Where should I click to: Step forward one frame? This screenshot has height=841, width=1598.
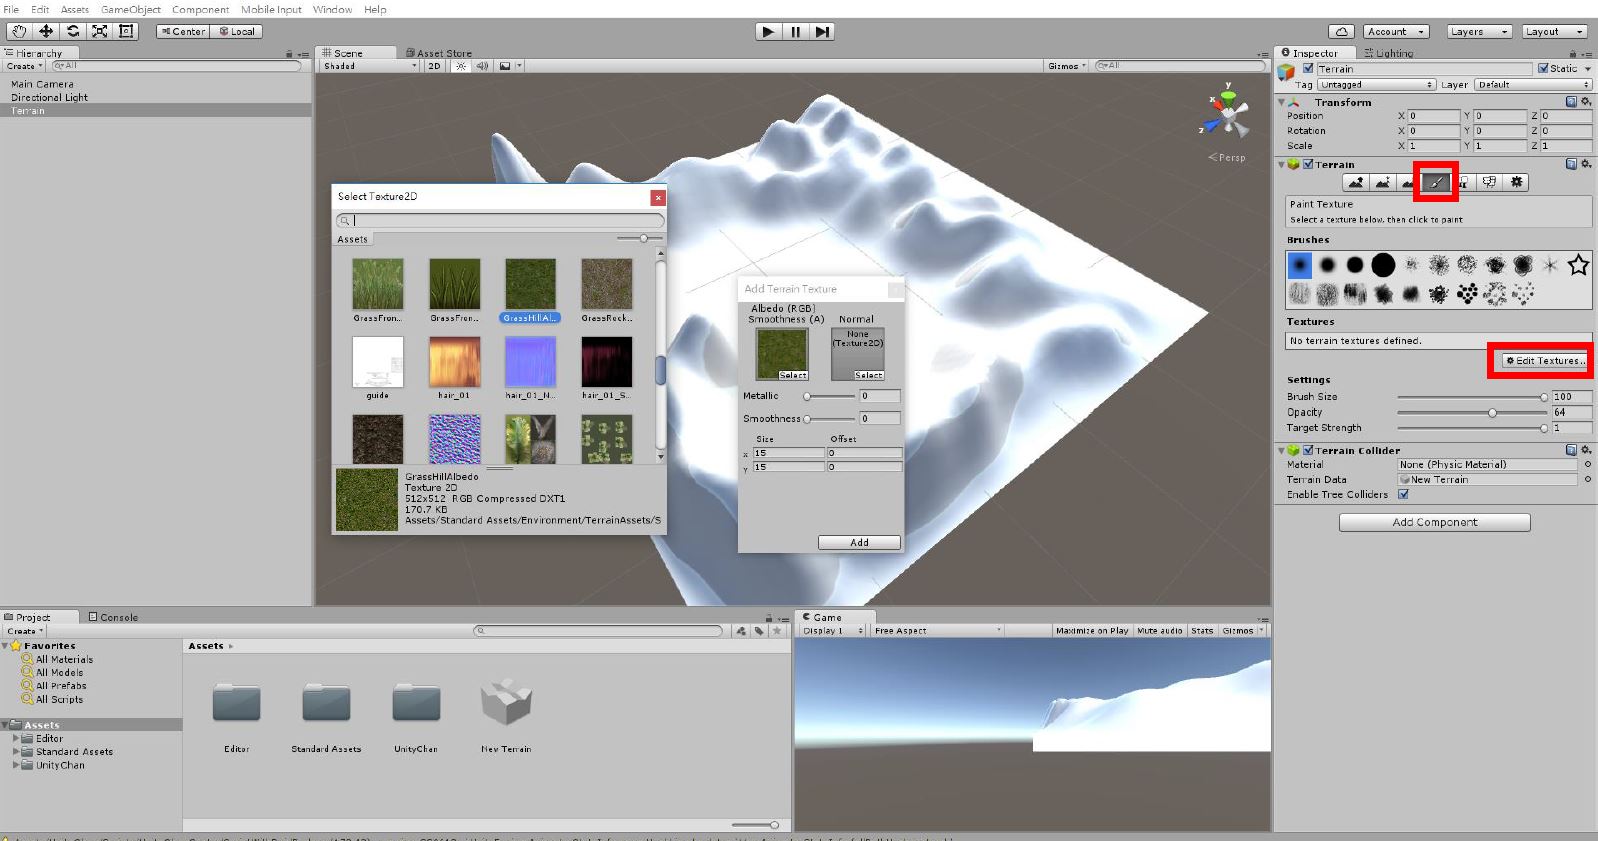pos(822,31)
